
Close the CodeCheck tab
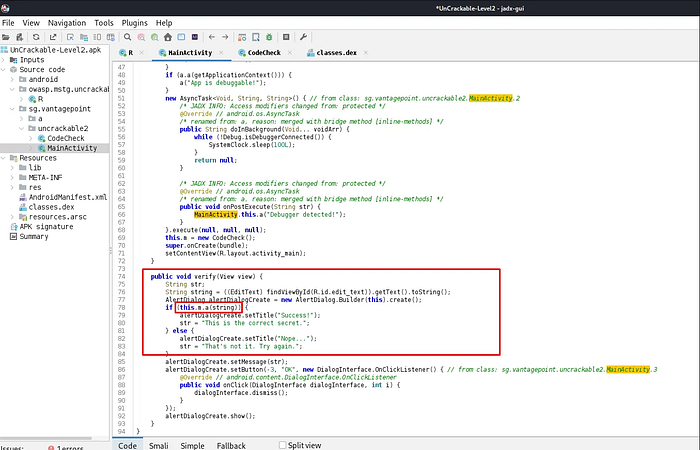290,53
